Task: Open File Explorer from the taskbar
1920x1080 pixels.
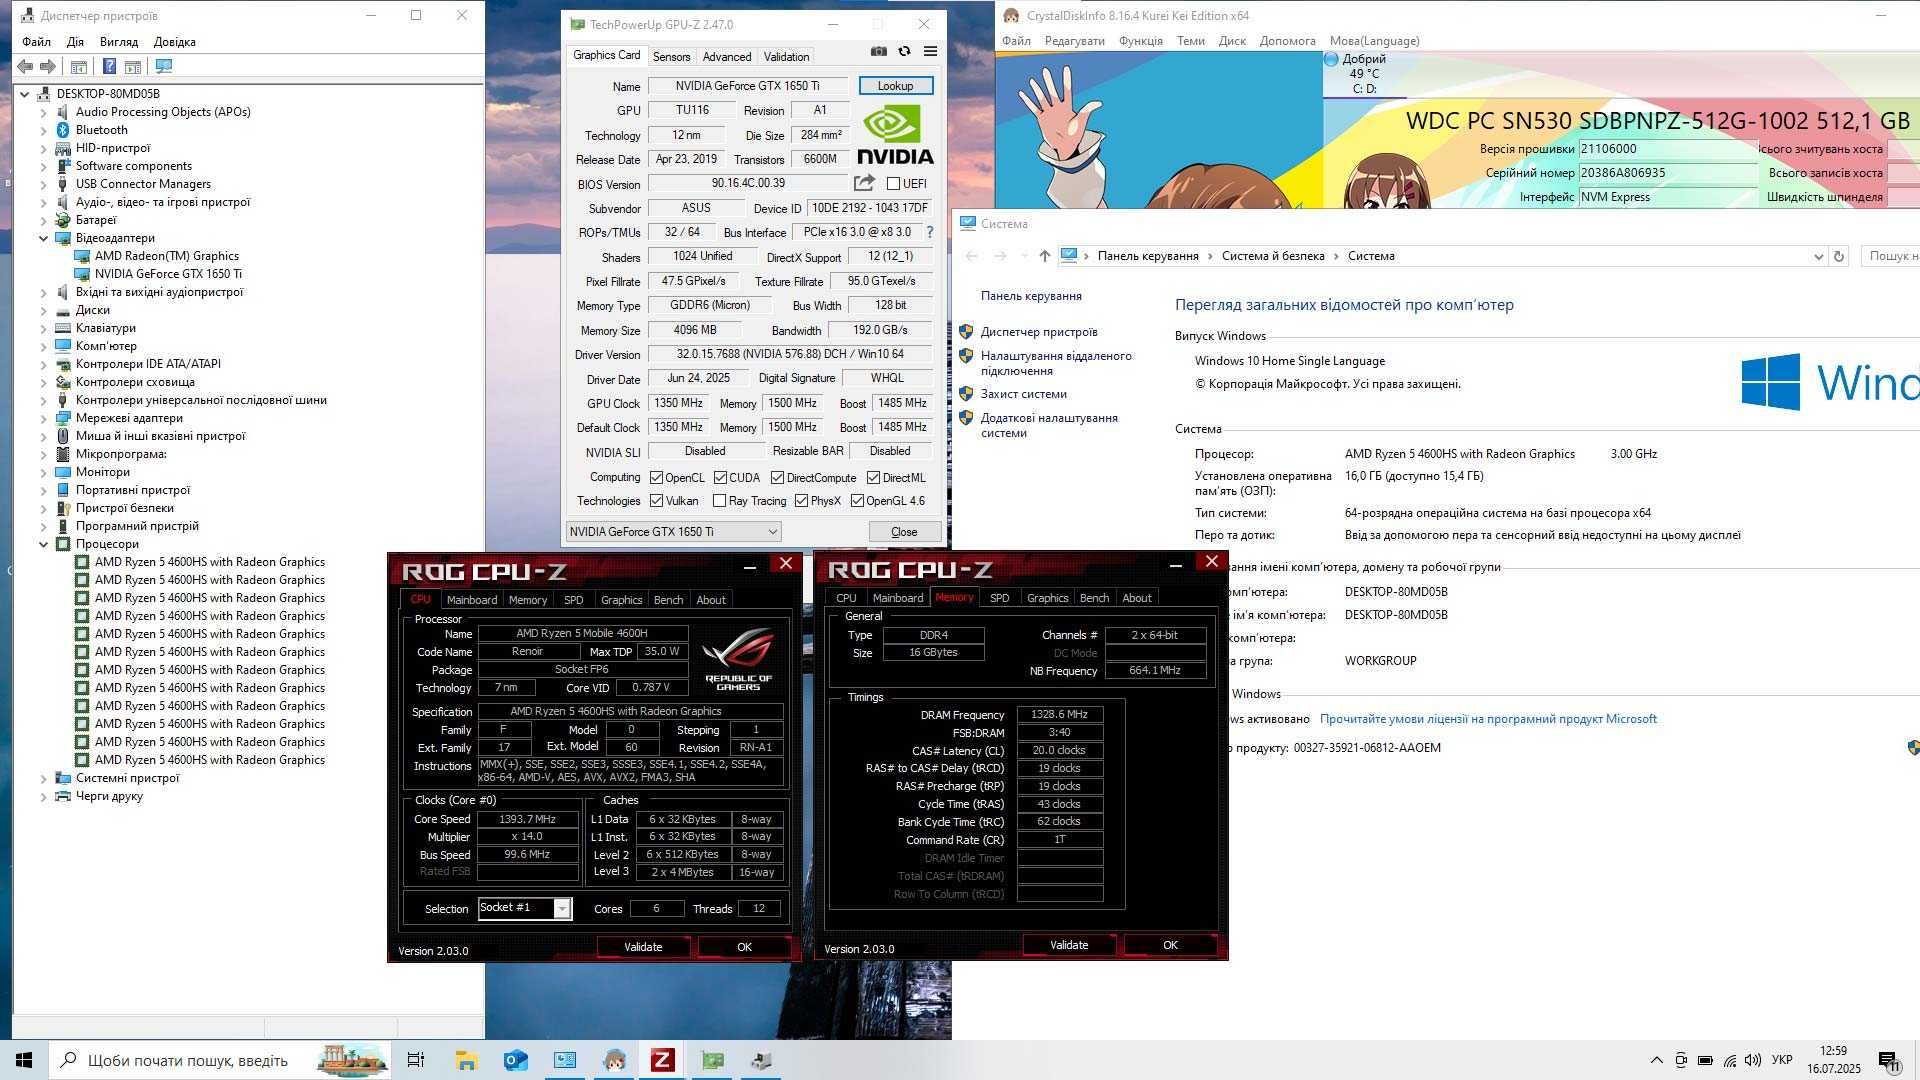Action: (x=466, y=1060)
